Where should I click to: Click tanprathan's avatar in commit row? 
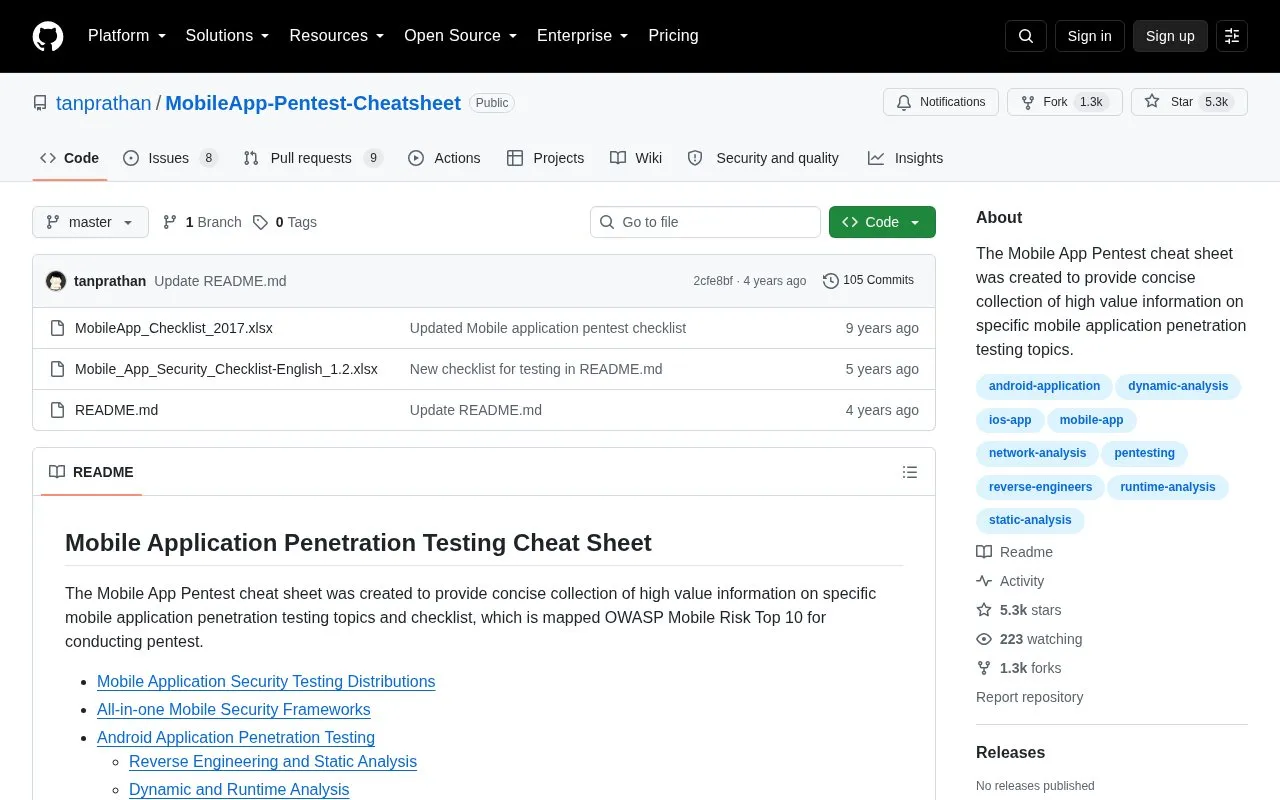click(x=56, y=281)
